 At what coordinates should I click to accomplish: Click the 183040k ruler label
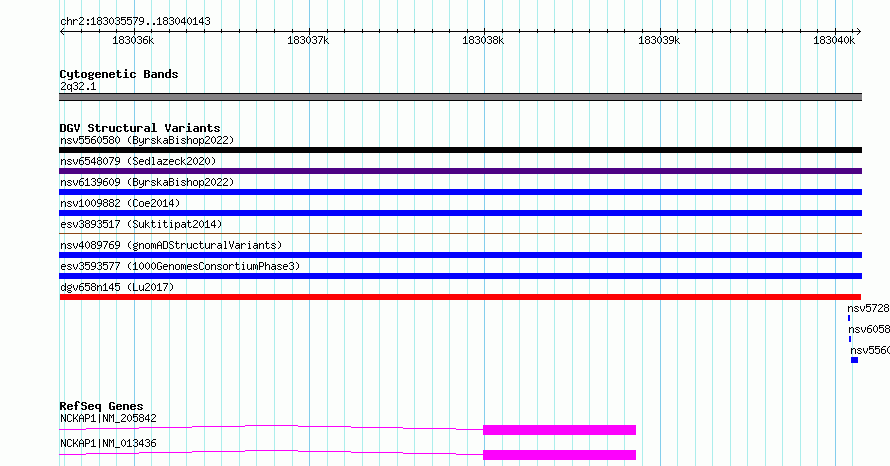834,40
